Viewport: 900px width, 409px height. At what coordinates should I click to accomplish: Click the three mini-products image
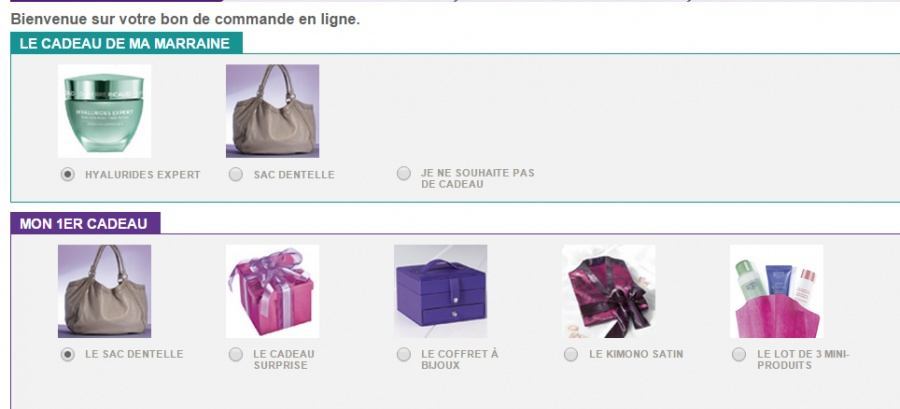[777, 291]
